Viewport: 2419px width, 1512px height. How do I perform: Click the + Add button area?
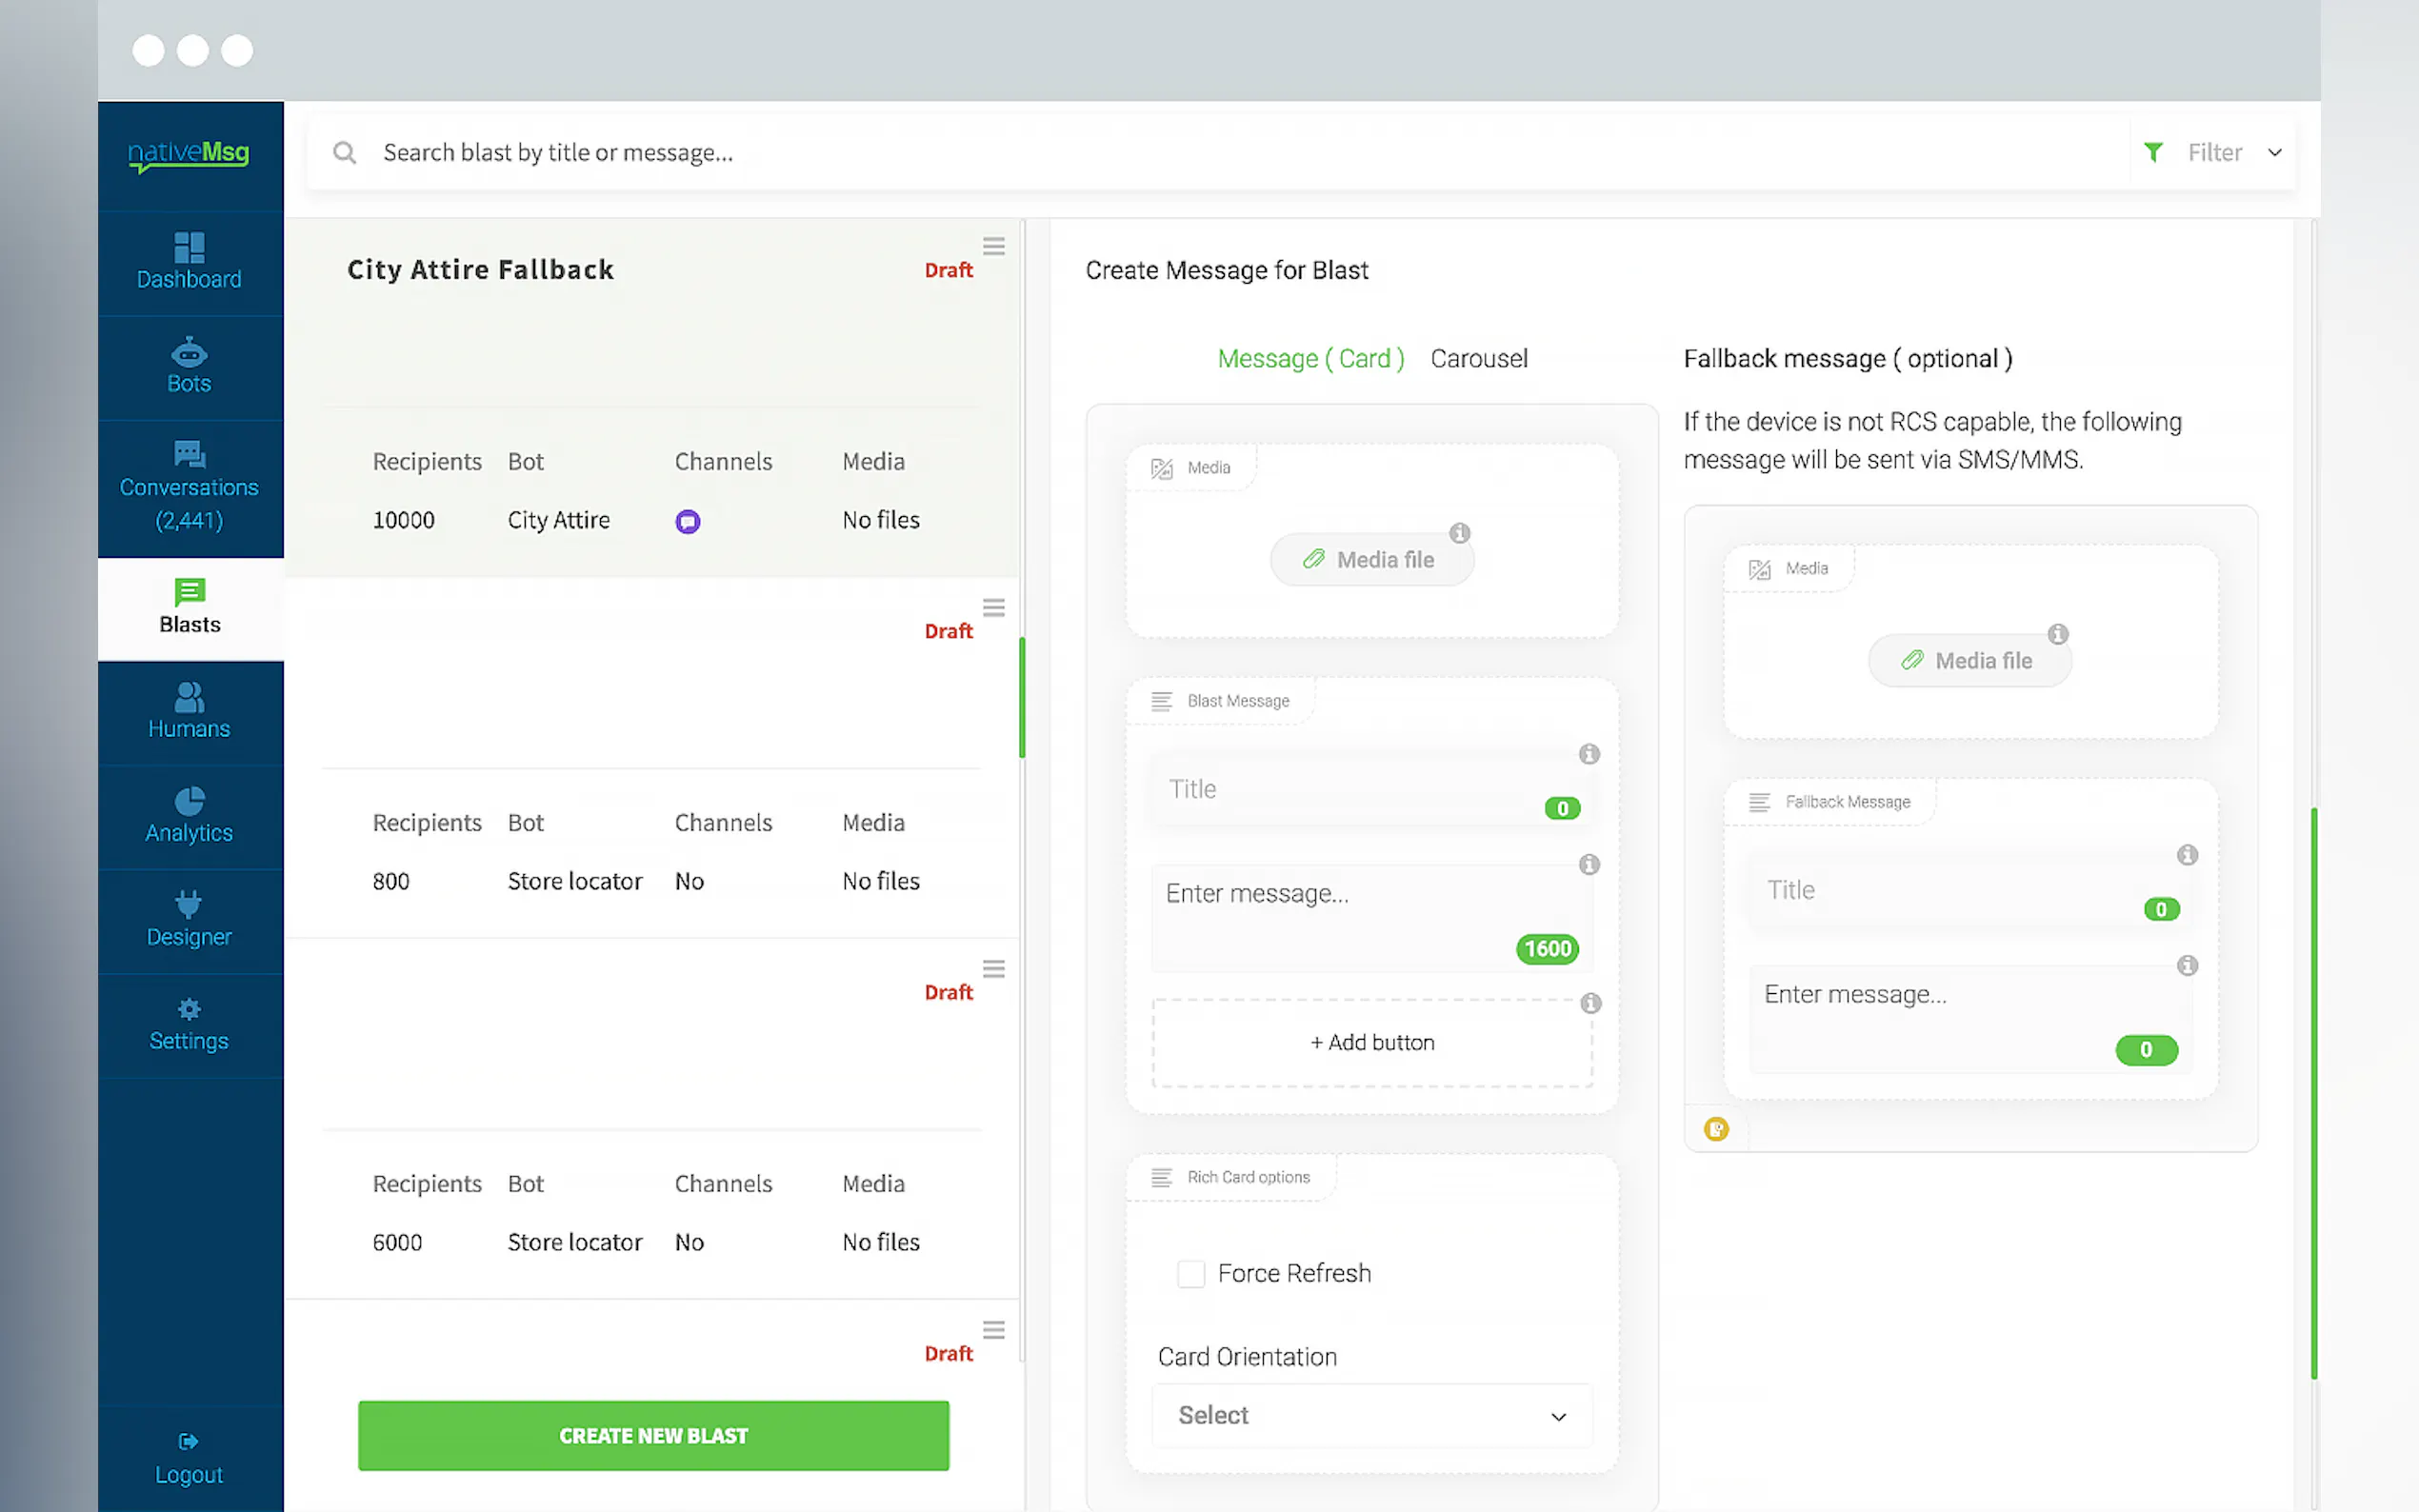pyautogui.click(x=1372, y=1043)
